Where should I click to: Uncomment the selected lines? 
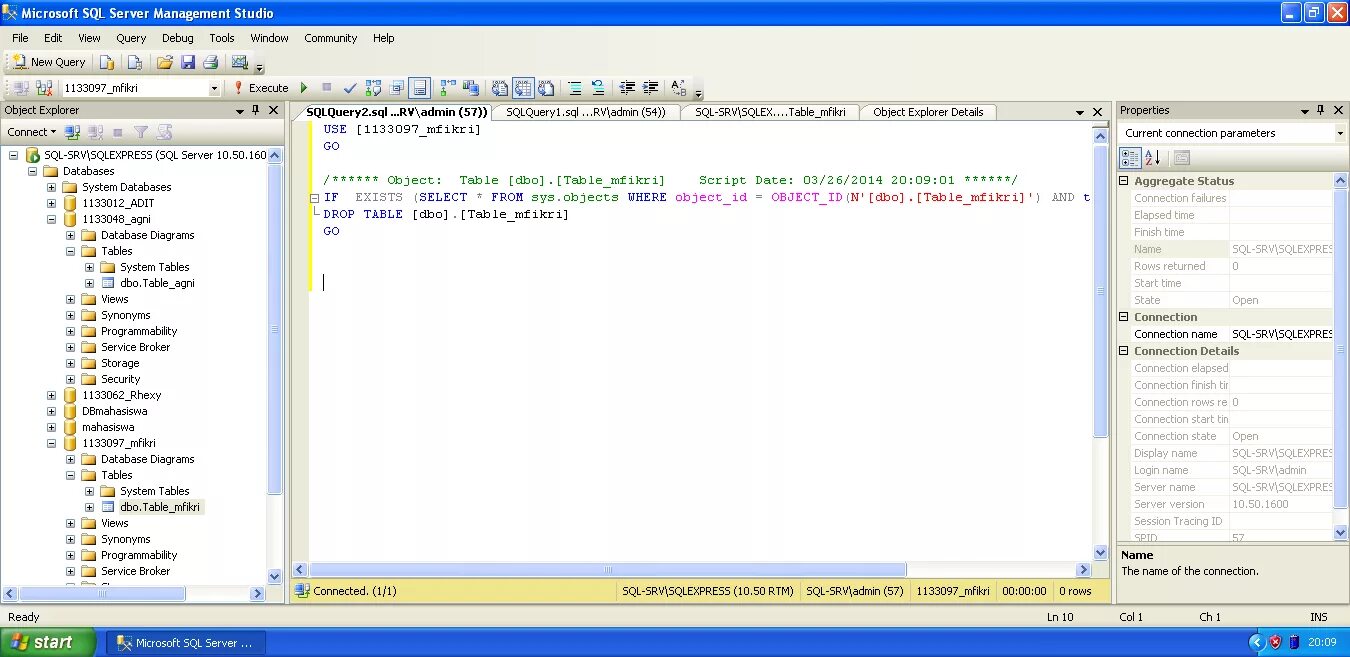pyautogui.click(x=598, y=88)
